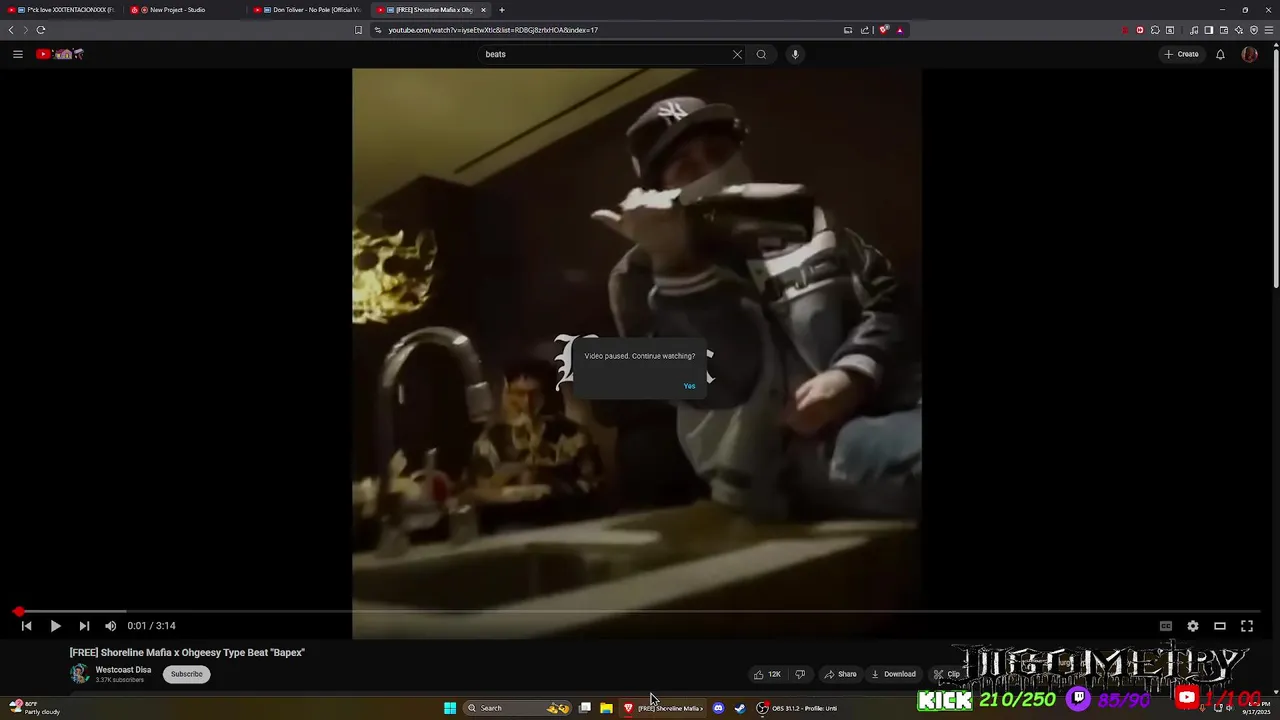Open the 'Westcoast Disa' channel name link
The width and height of the screenshot is (1280, 720).
click(x=123, y=670)
